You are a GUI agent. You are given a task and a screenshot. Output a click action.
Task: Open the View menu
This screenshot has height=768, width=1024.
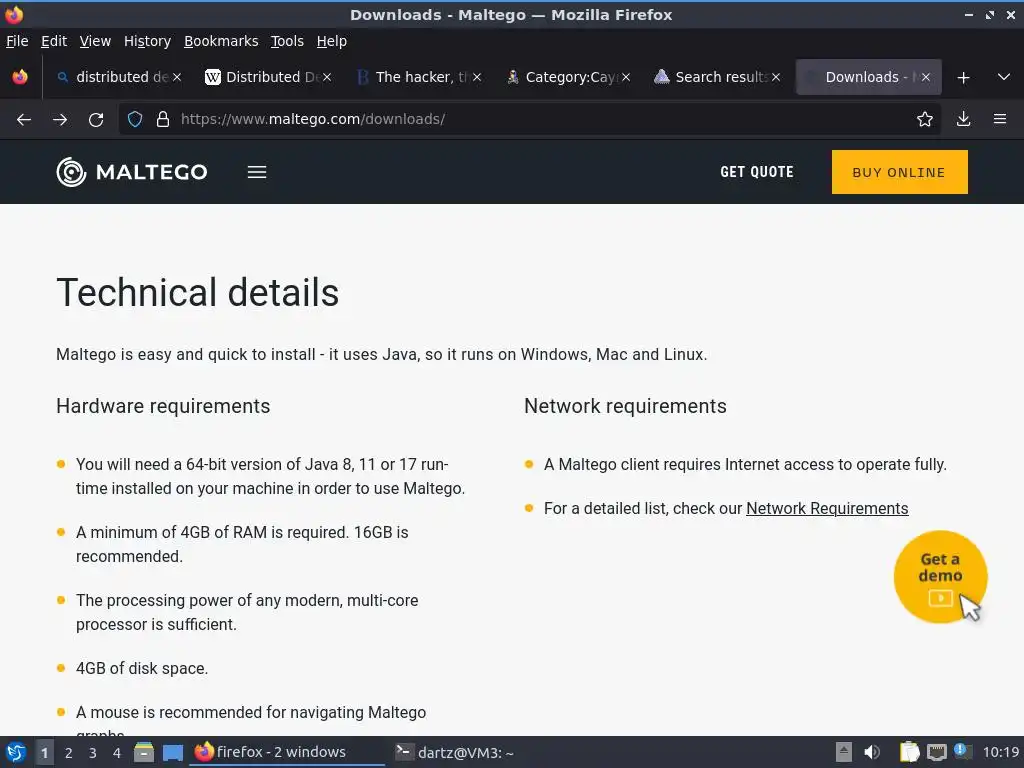[x=95, y=41]
